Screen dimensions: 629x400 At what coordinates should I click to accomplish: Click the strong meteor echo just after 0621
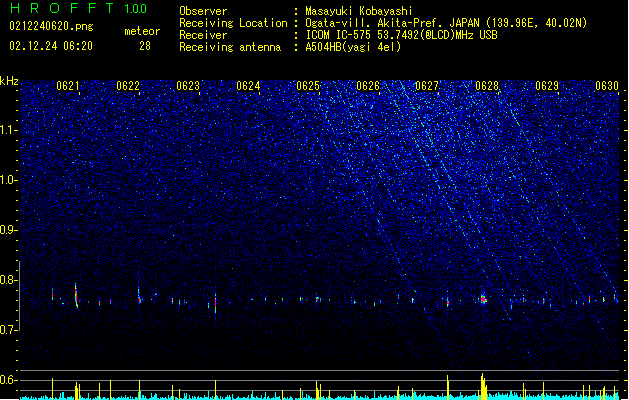tap(76, 295)
